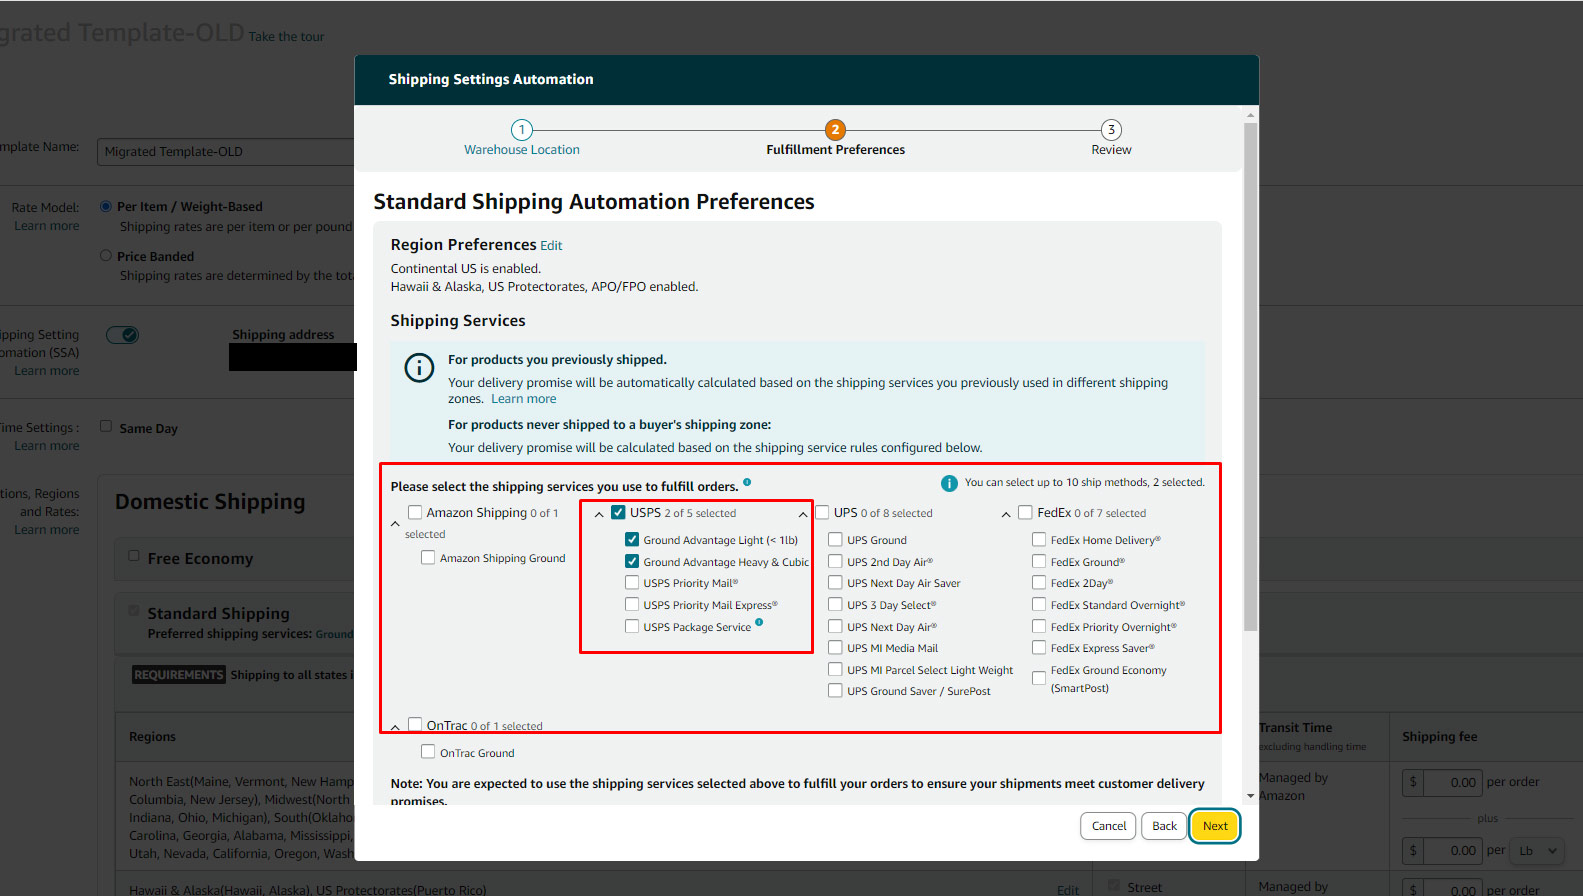This screenshot has width=1583, height=896.
Task: Select FedEx Home Delivery checkbox
Action: click(x=1039, y=539)
